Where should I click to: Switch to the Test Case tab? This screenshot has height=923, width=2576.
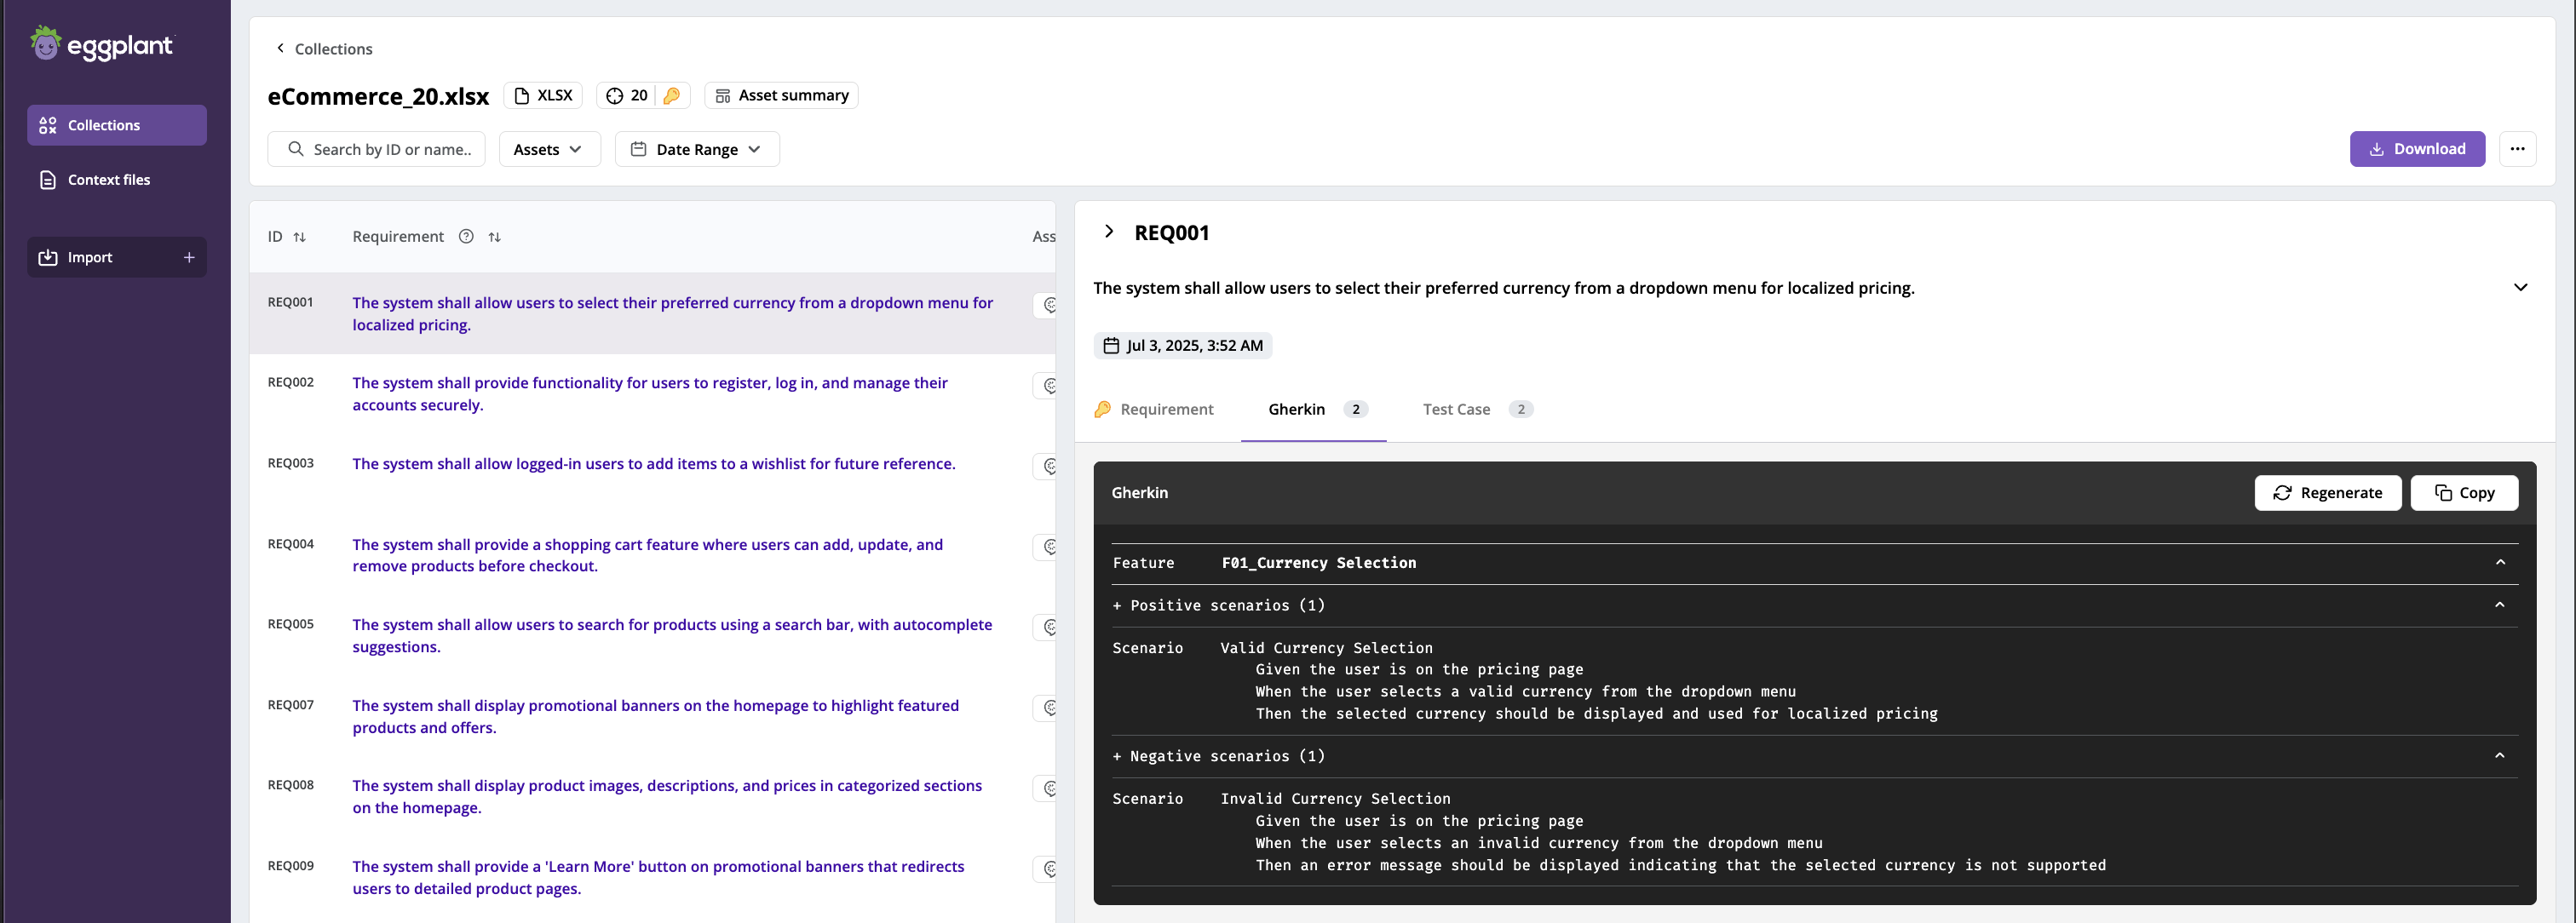pyautogui.click(x=1476, y=409)
